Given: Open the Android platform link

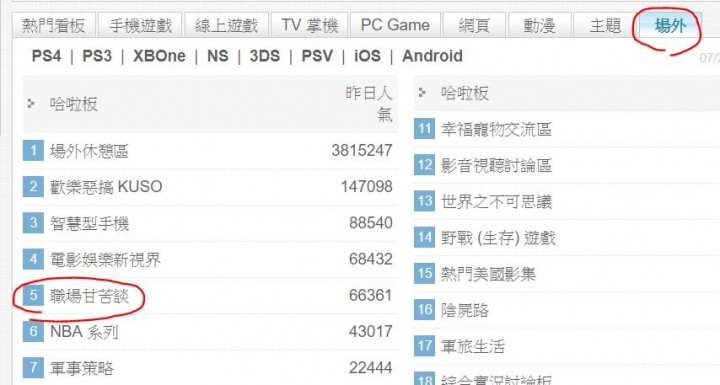Looking at the screenshot, I should 433,56.
